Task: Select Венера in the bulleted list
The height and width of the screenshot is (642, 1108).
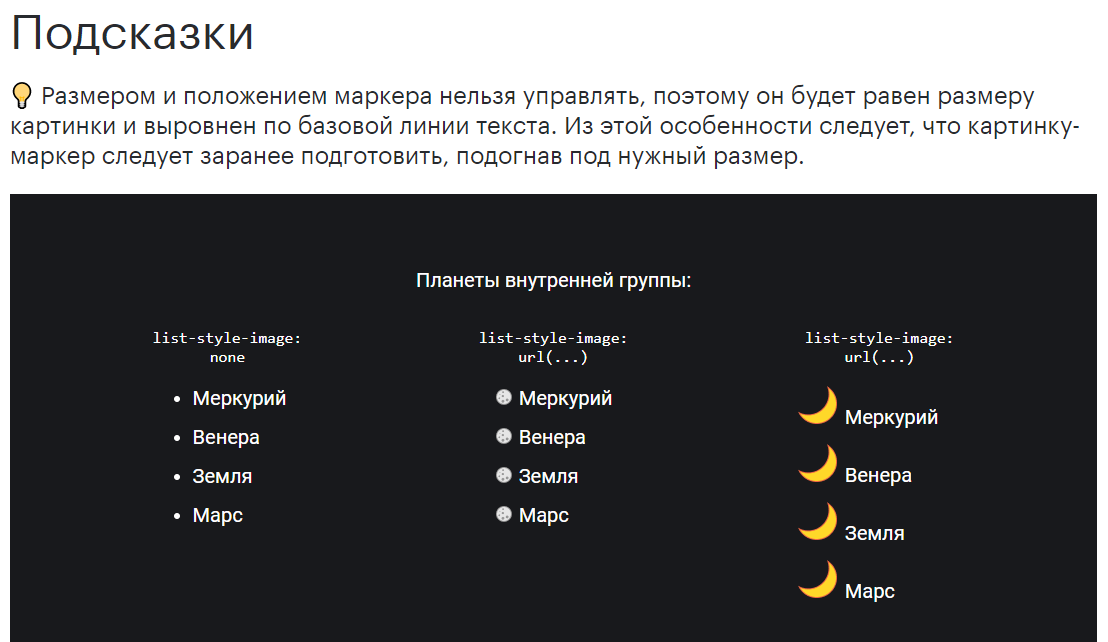Action: 226,437
